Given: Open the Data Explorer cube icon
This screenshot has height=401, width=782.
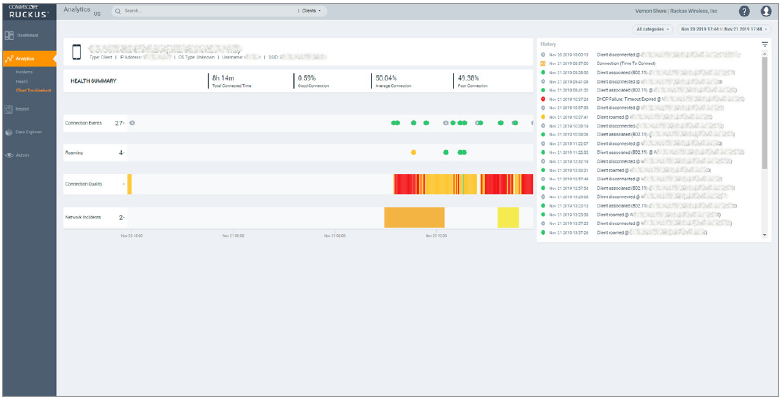Looking at the screenshot, I should point(9,132).
